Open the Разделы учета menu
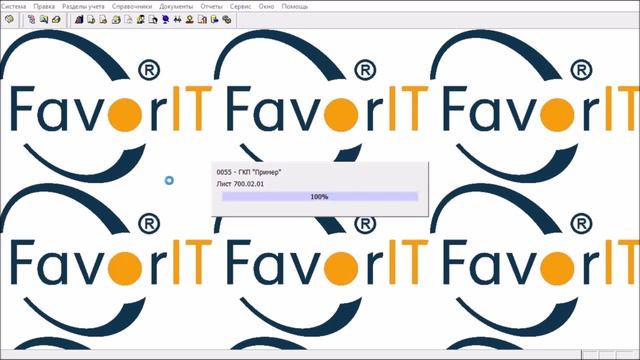Viewport: 640px width, 360px height. click(83, 7)
